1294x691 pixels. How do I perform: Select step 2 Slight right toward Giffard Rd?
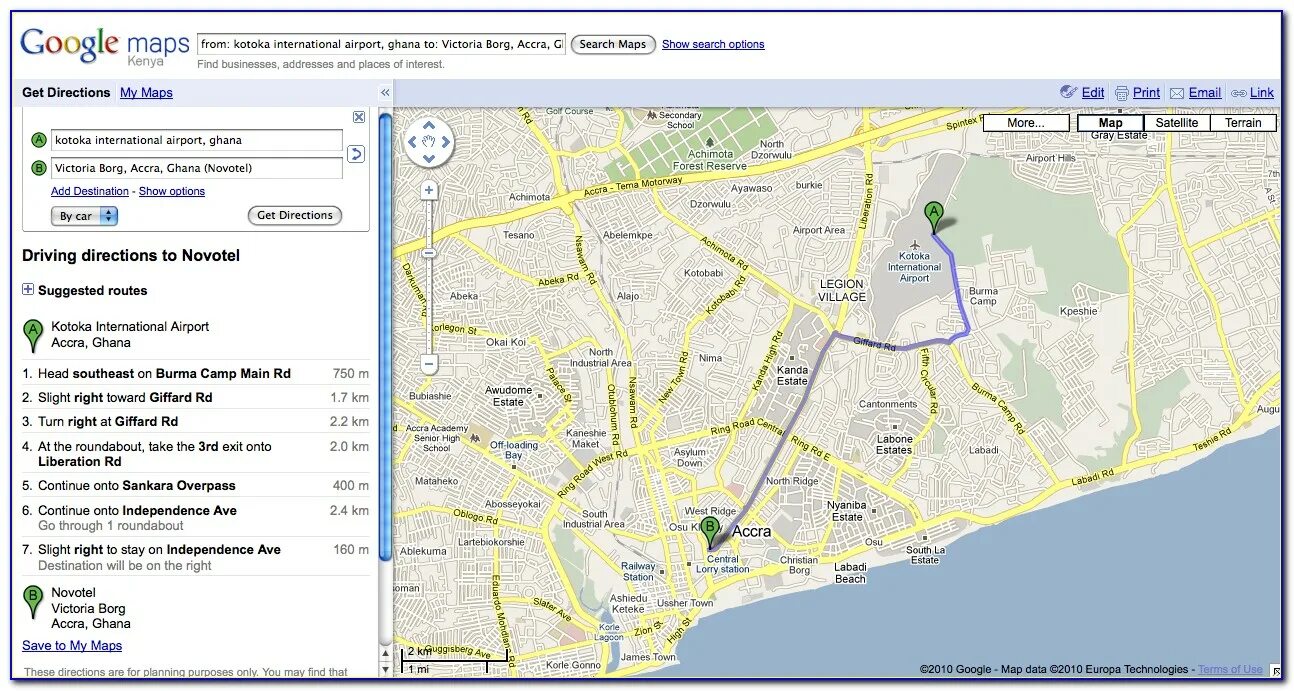click(x=196, y=397)
